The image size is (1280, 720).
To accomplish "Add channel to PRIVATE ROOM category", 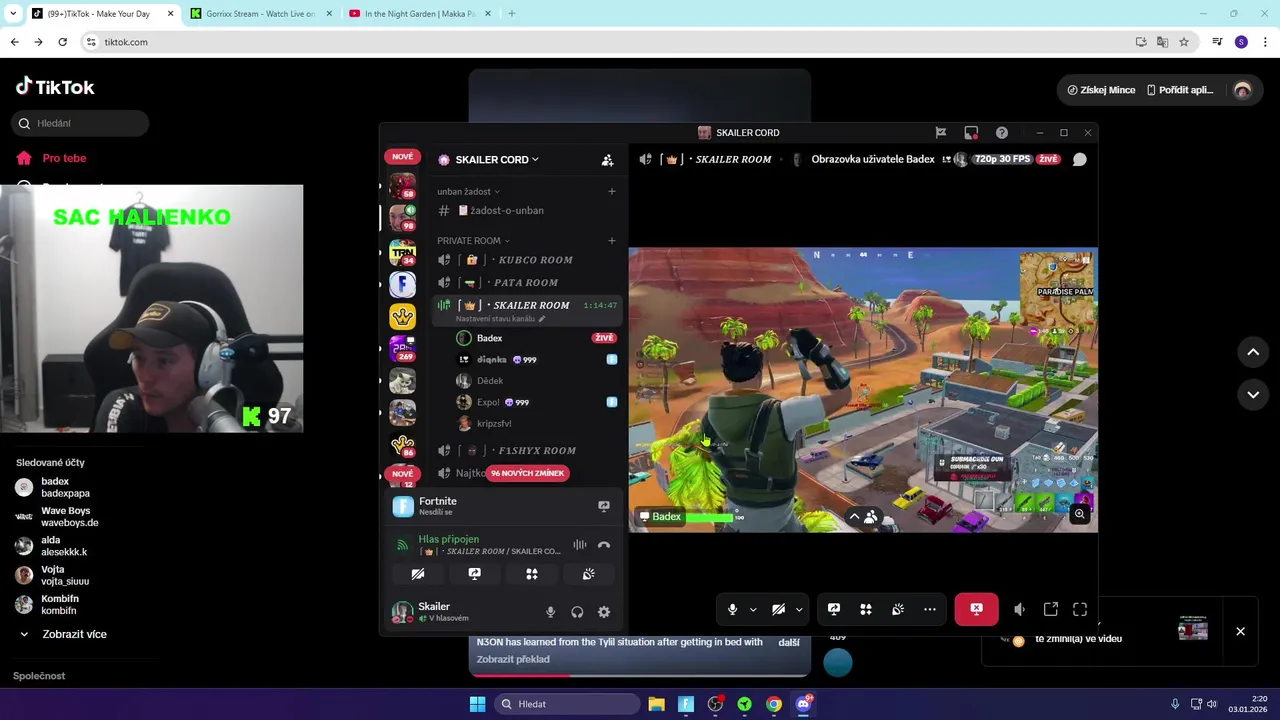I will coord(612,240).
